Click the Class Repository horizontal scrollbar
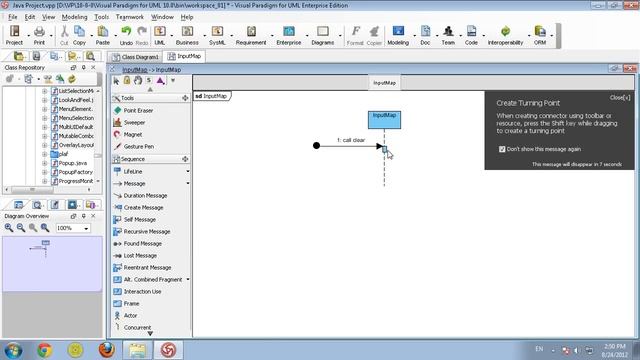The image size is (640, 360). click(32, 190)
